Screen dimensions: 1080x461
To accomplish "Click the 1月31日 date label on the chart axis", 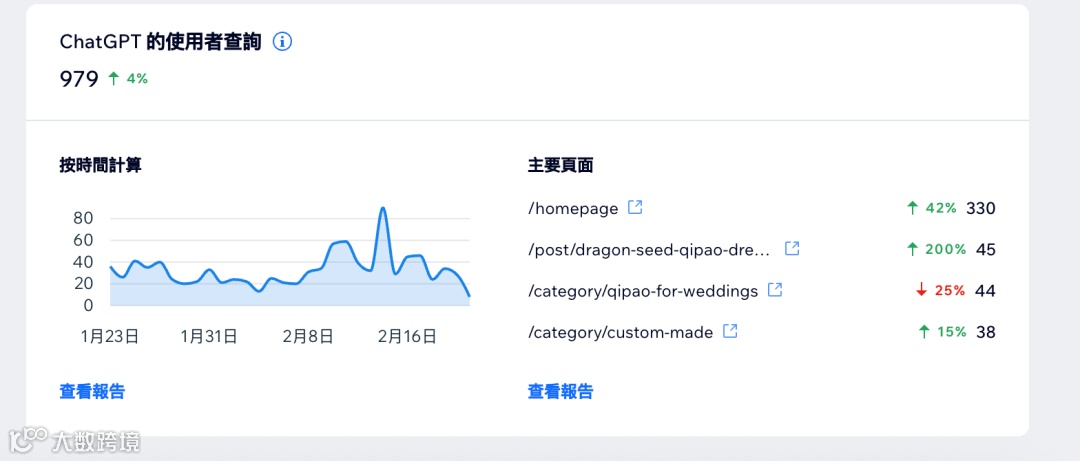I will (209, 336).
